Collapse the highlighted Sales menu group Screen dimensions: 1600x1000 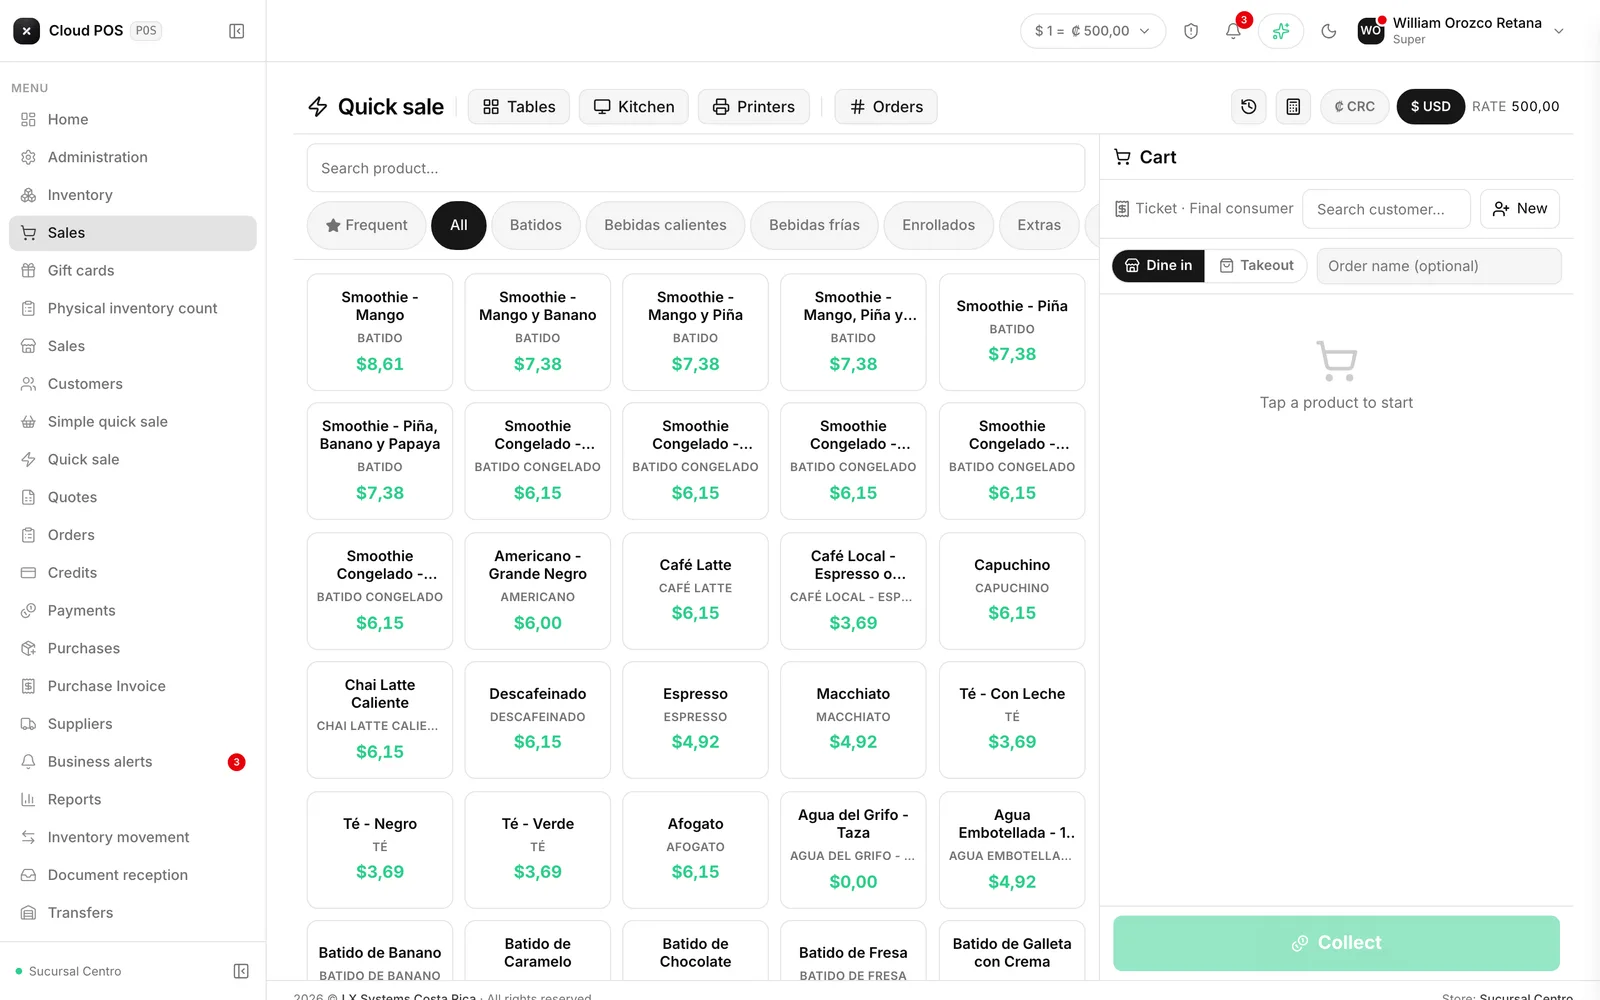click(x=133, y=233)
